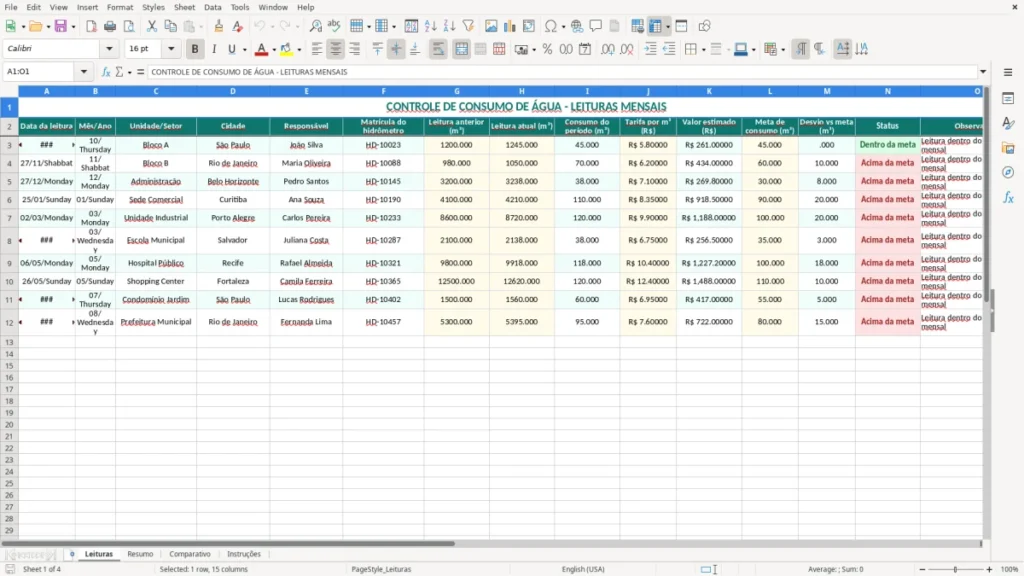
Task: Click the sidebar settings hamburger button
Action: coord(1008,72)
